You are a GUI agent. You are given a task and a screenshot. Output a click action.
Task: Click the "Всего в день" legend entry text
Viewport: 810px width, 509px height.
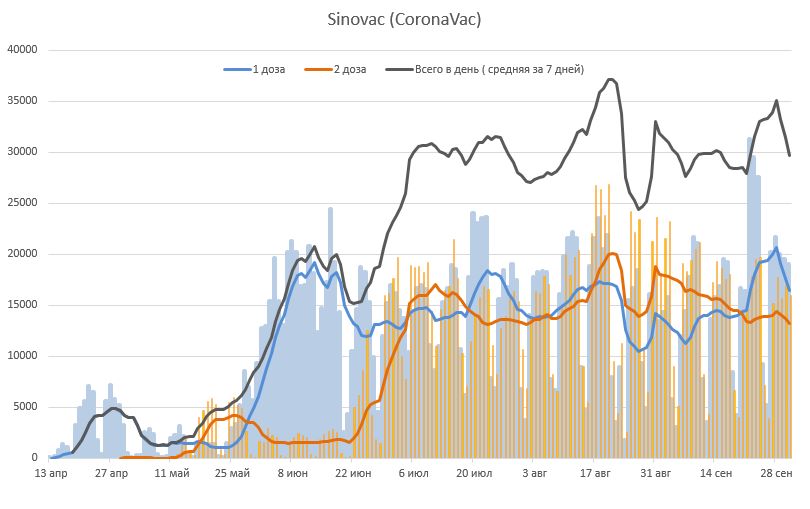click(499, 69)
